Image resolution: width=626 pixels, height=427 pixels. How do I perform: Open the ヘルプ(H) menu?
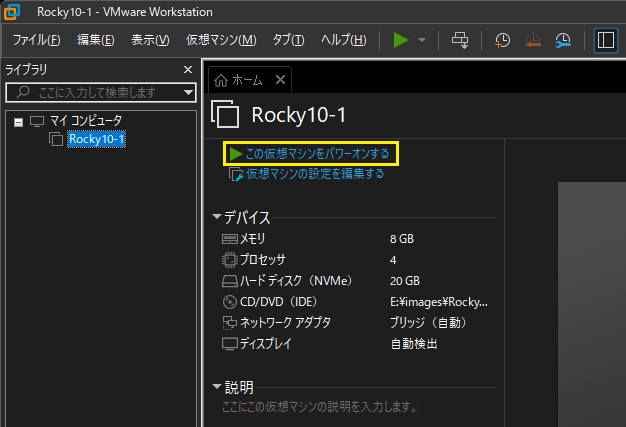[x=344, y=40]
